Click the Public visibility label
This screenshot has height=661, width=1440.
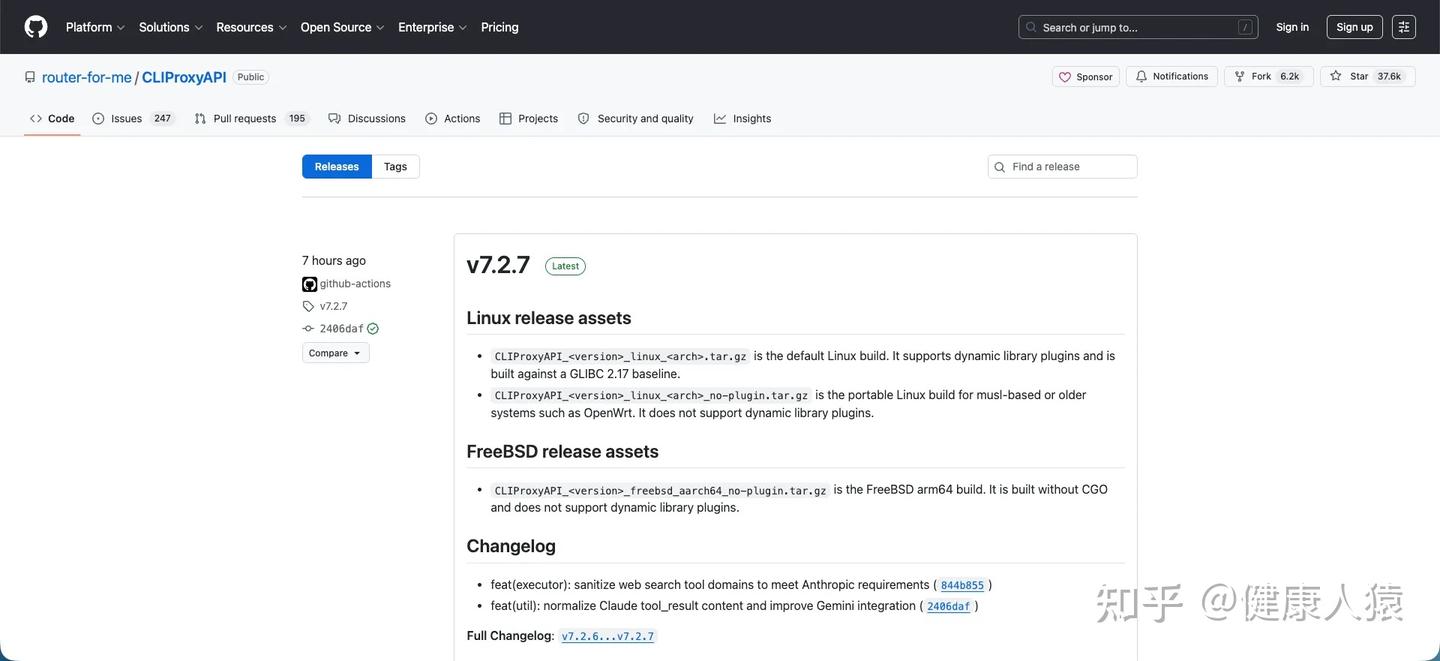coord(251,77)
